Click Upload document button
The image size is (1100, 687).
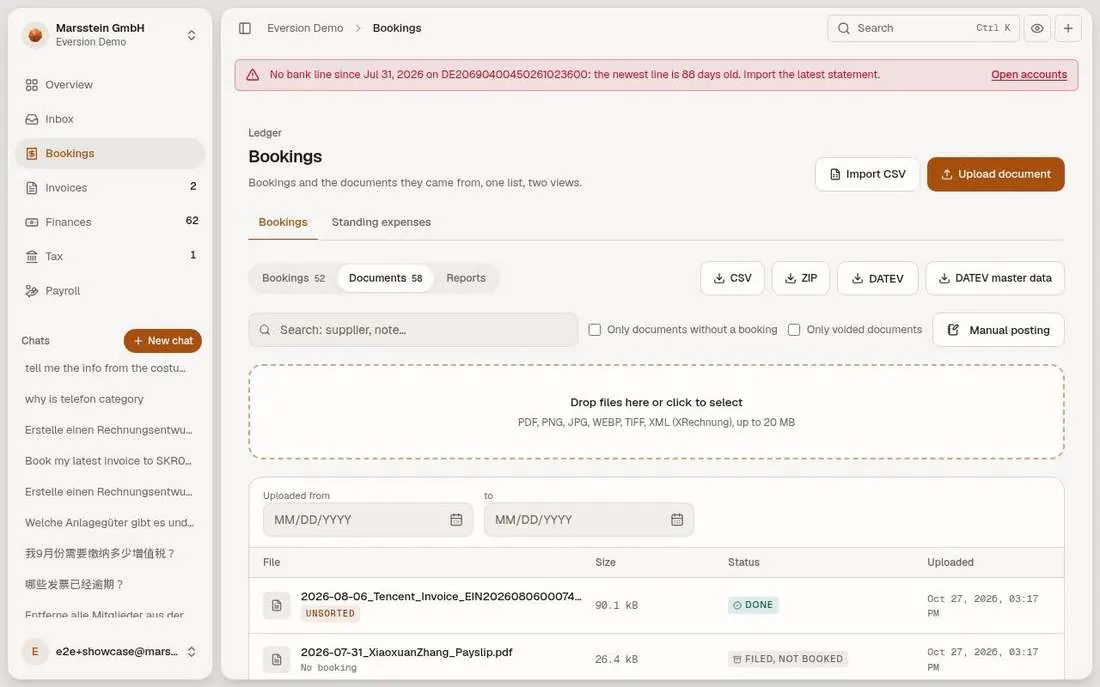[x=995, y=174]
